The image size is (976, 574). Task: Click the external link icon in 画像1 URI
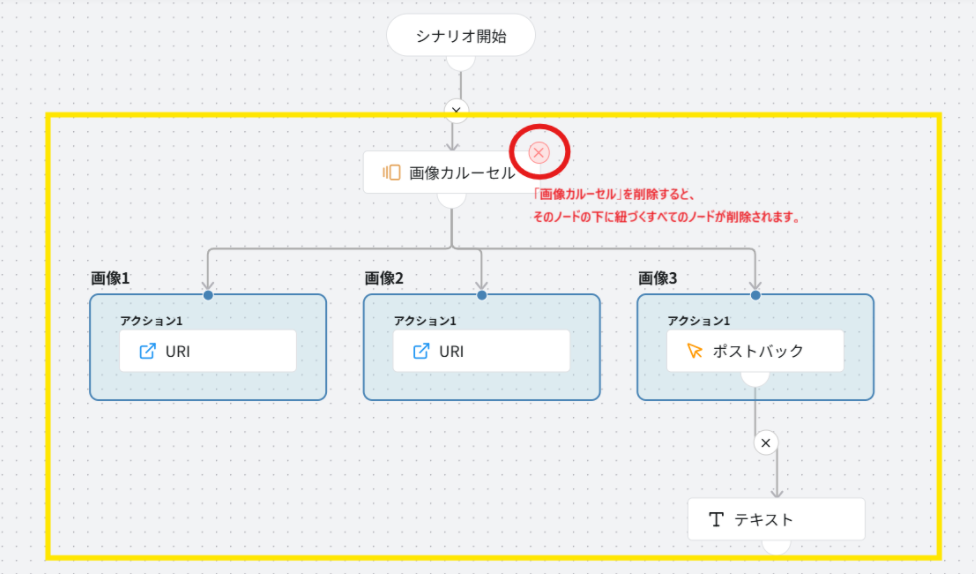click(147, 351)
